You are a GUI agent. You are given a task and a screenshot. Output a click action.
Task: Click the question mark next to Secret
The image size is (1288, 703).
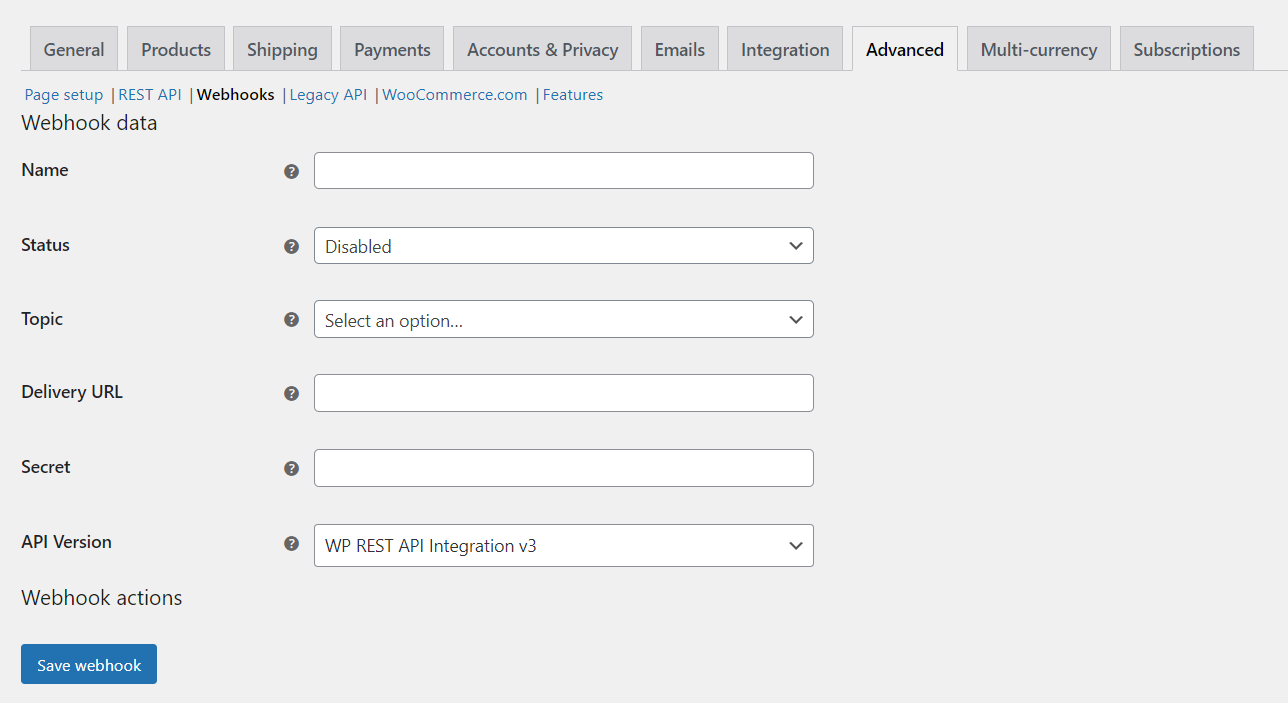[x=291, y=468]
